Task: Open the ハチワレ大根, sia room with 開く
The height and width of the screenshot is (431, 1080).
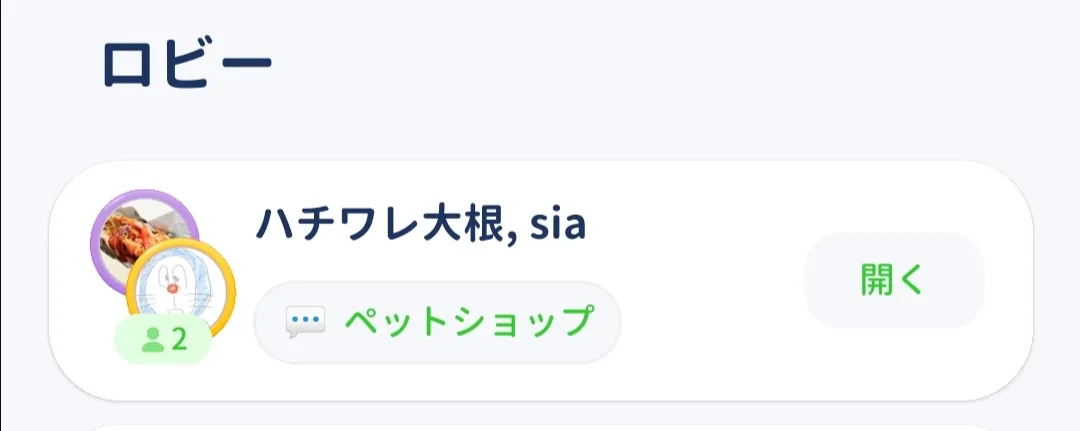Action: pyautogui.click(x=894, y=280)
